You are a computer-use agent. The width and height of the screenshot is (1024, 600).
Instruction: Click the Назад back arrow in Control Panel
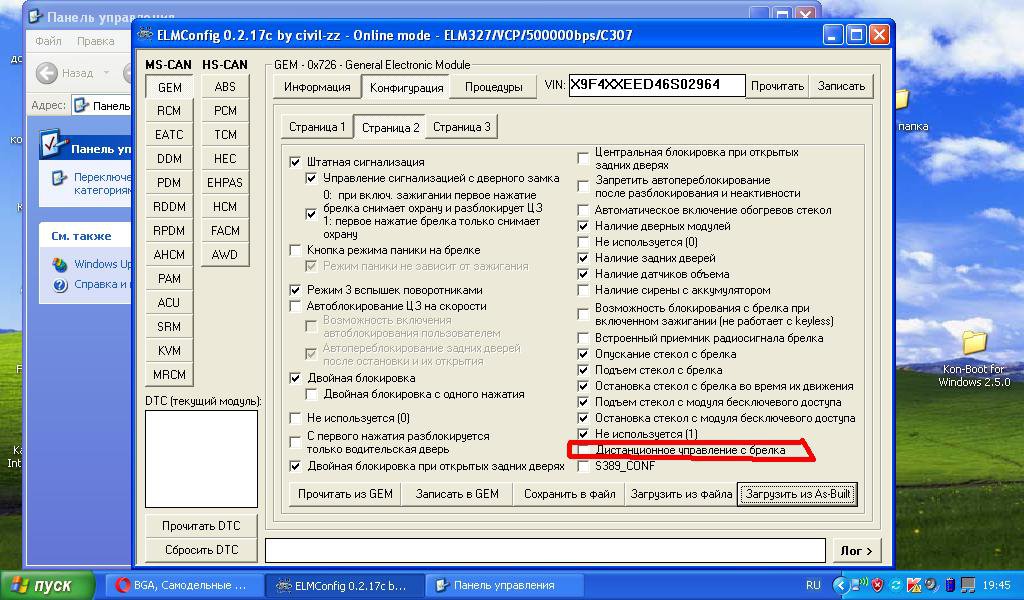click(46, 72)
